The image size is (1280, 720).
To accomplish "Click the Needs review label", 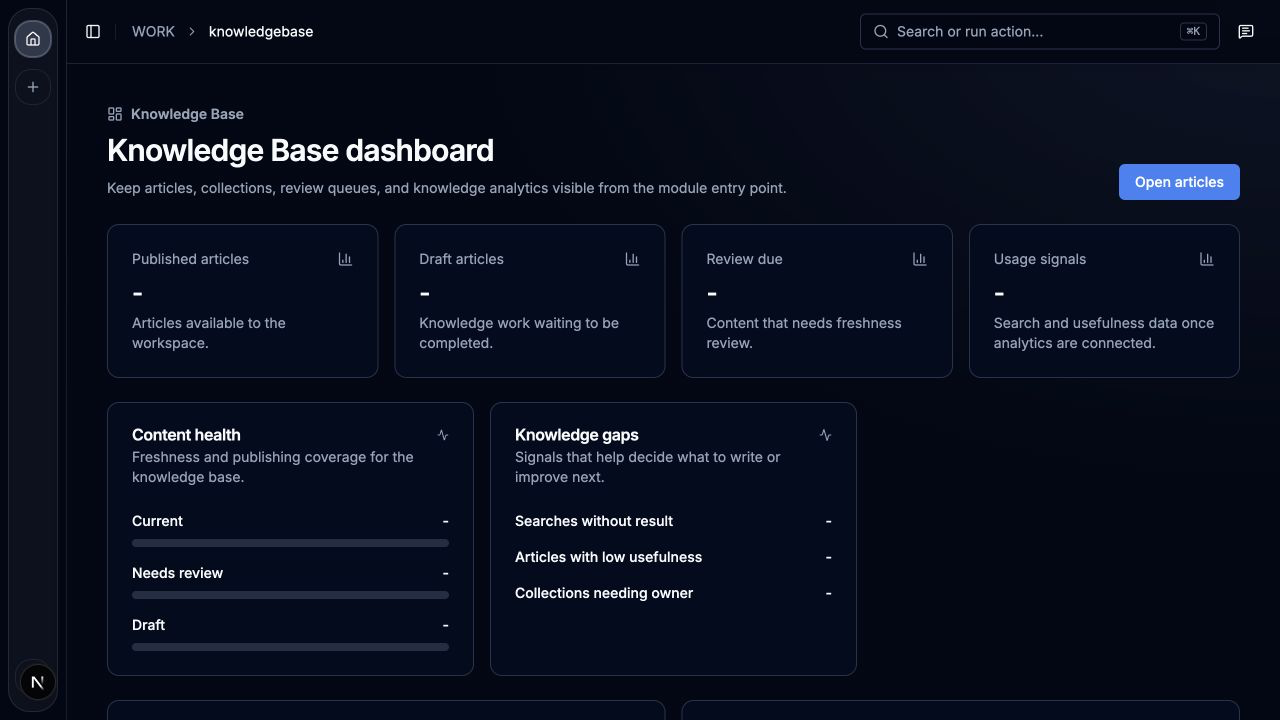I will click(x=177, y=573).
